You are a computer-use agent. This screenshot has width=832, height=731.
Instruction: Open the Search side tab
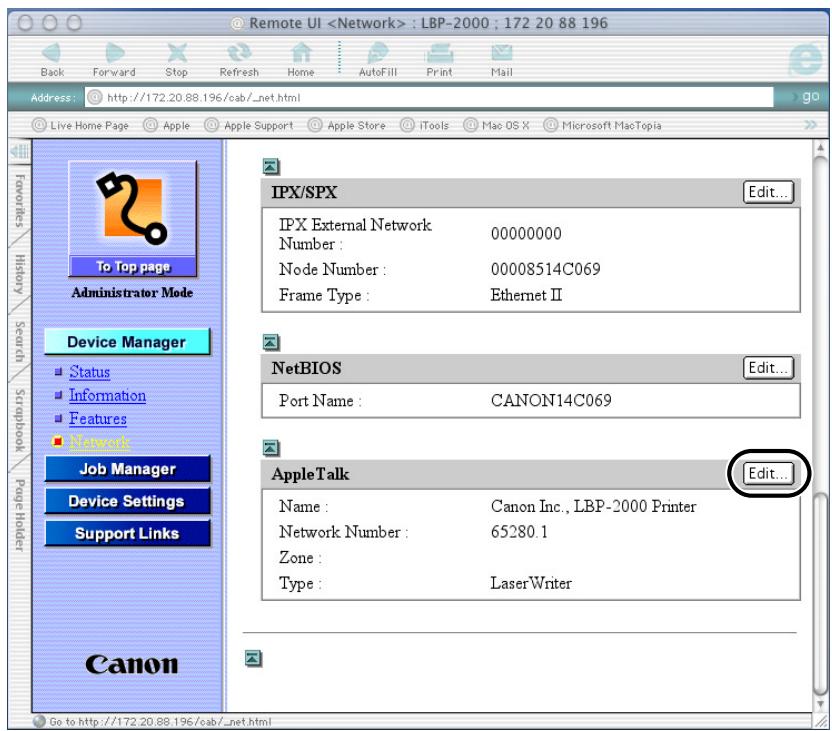pos(19,341)
